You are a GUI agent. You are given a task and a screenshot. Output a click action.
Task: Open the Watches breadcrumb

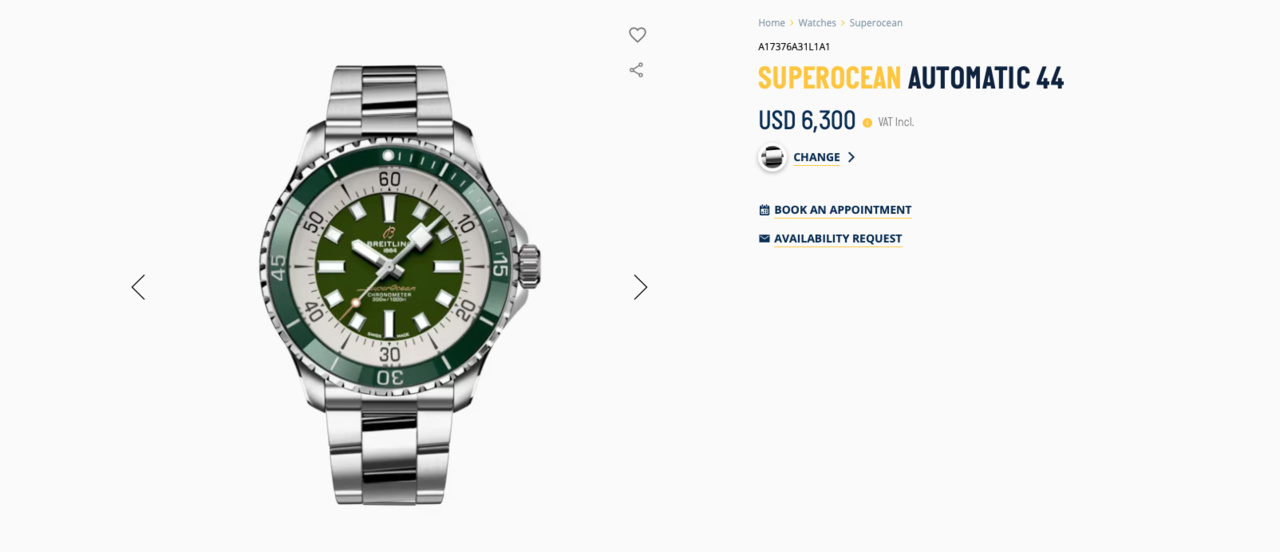pyautogui.click(x=817, y=23)
